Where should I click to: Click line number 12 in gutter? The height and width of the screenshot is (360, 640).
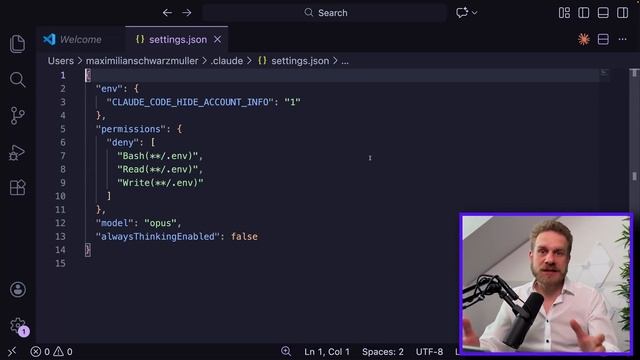coord(60,223)
